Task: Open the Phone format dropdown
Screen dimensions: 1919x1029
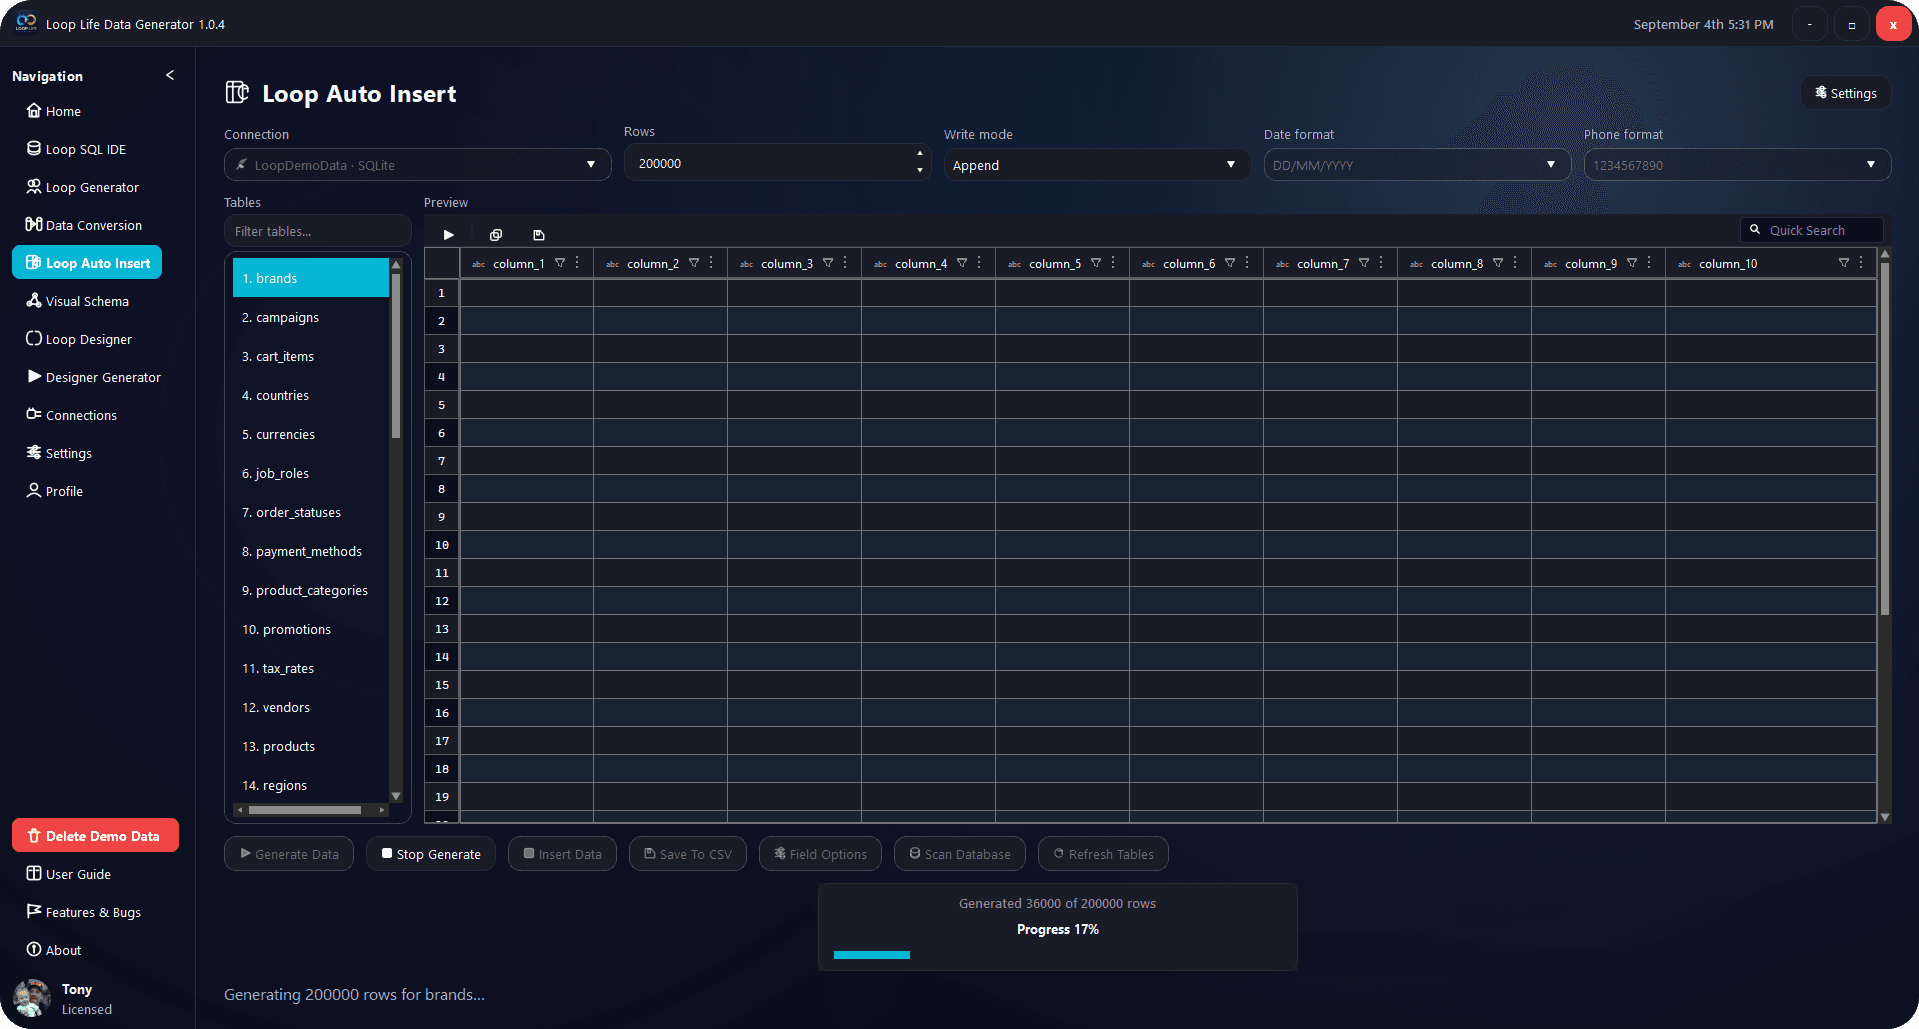Action: (x=1737, y=165)
